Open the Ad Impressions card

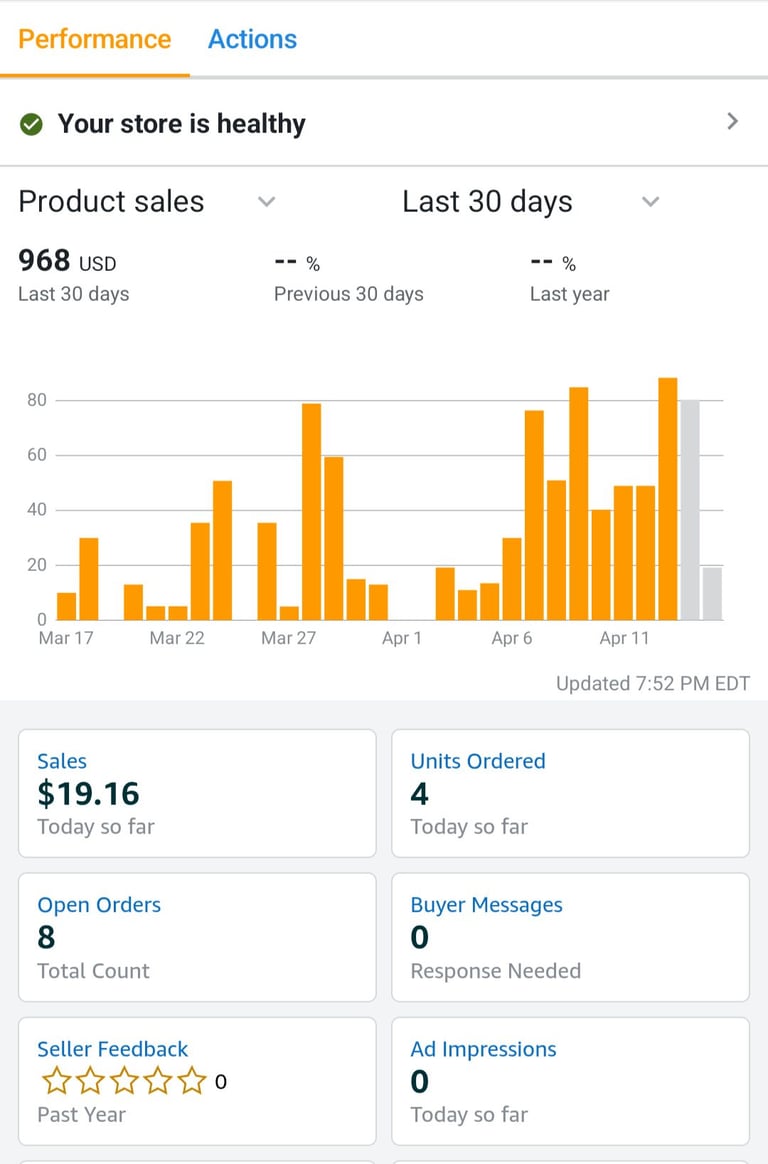tap(570, 1081)
